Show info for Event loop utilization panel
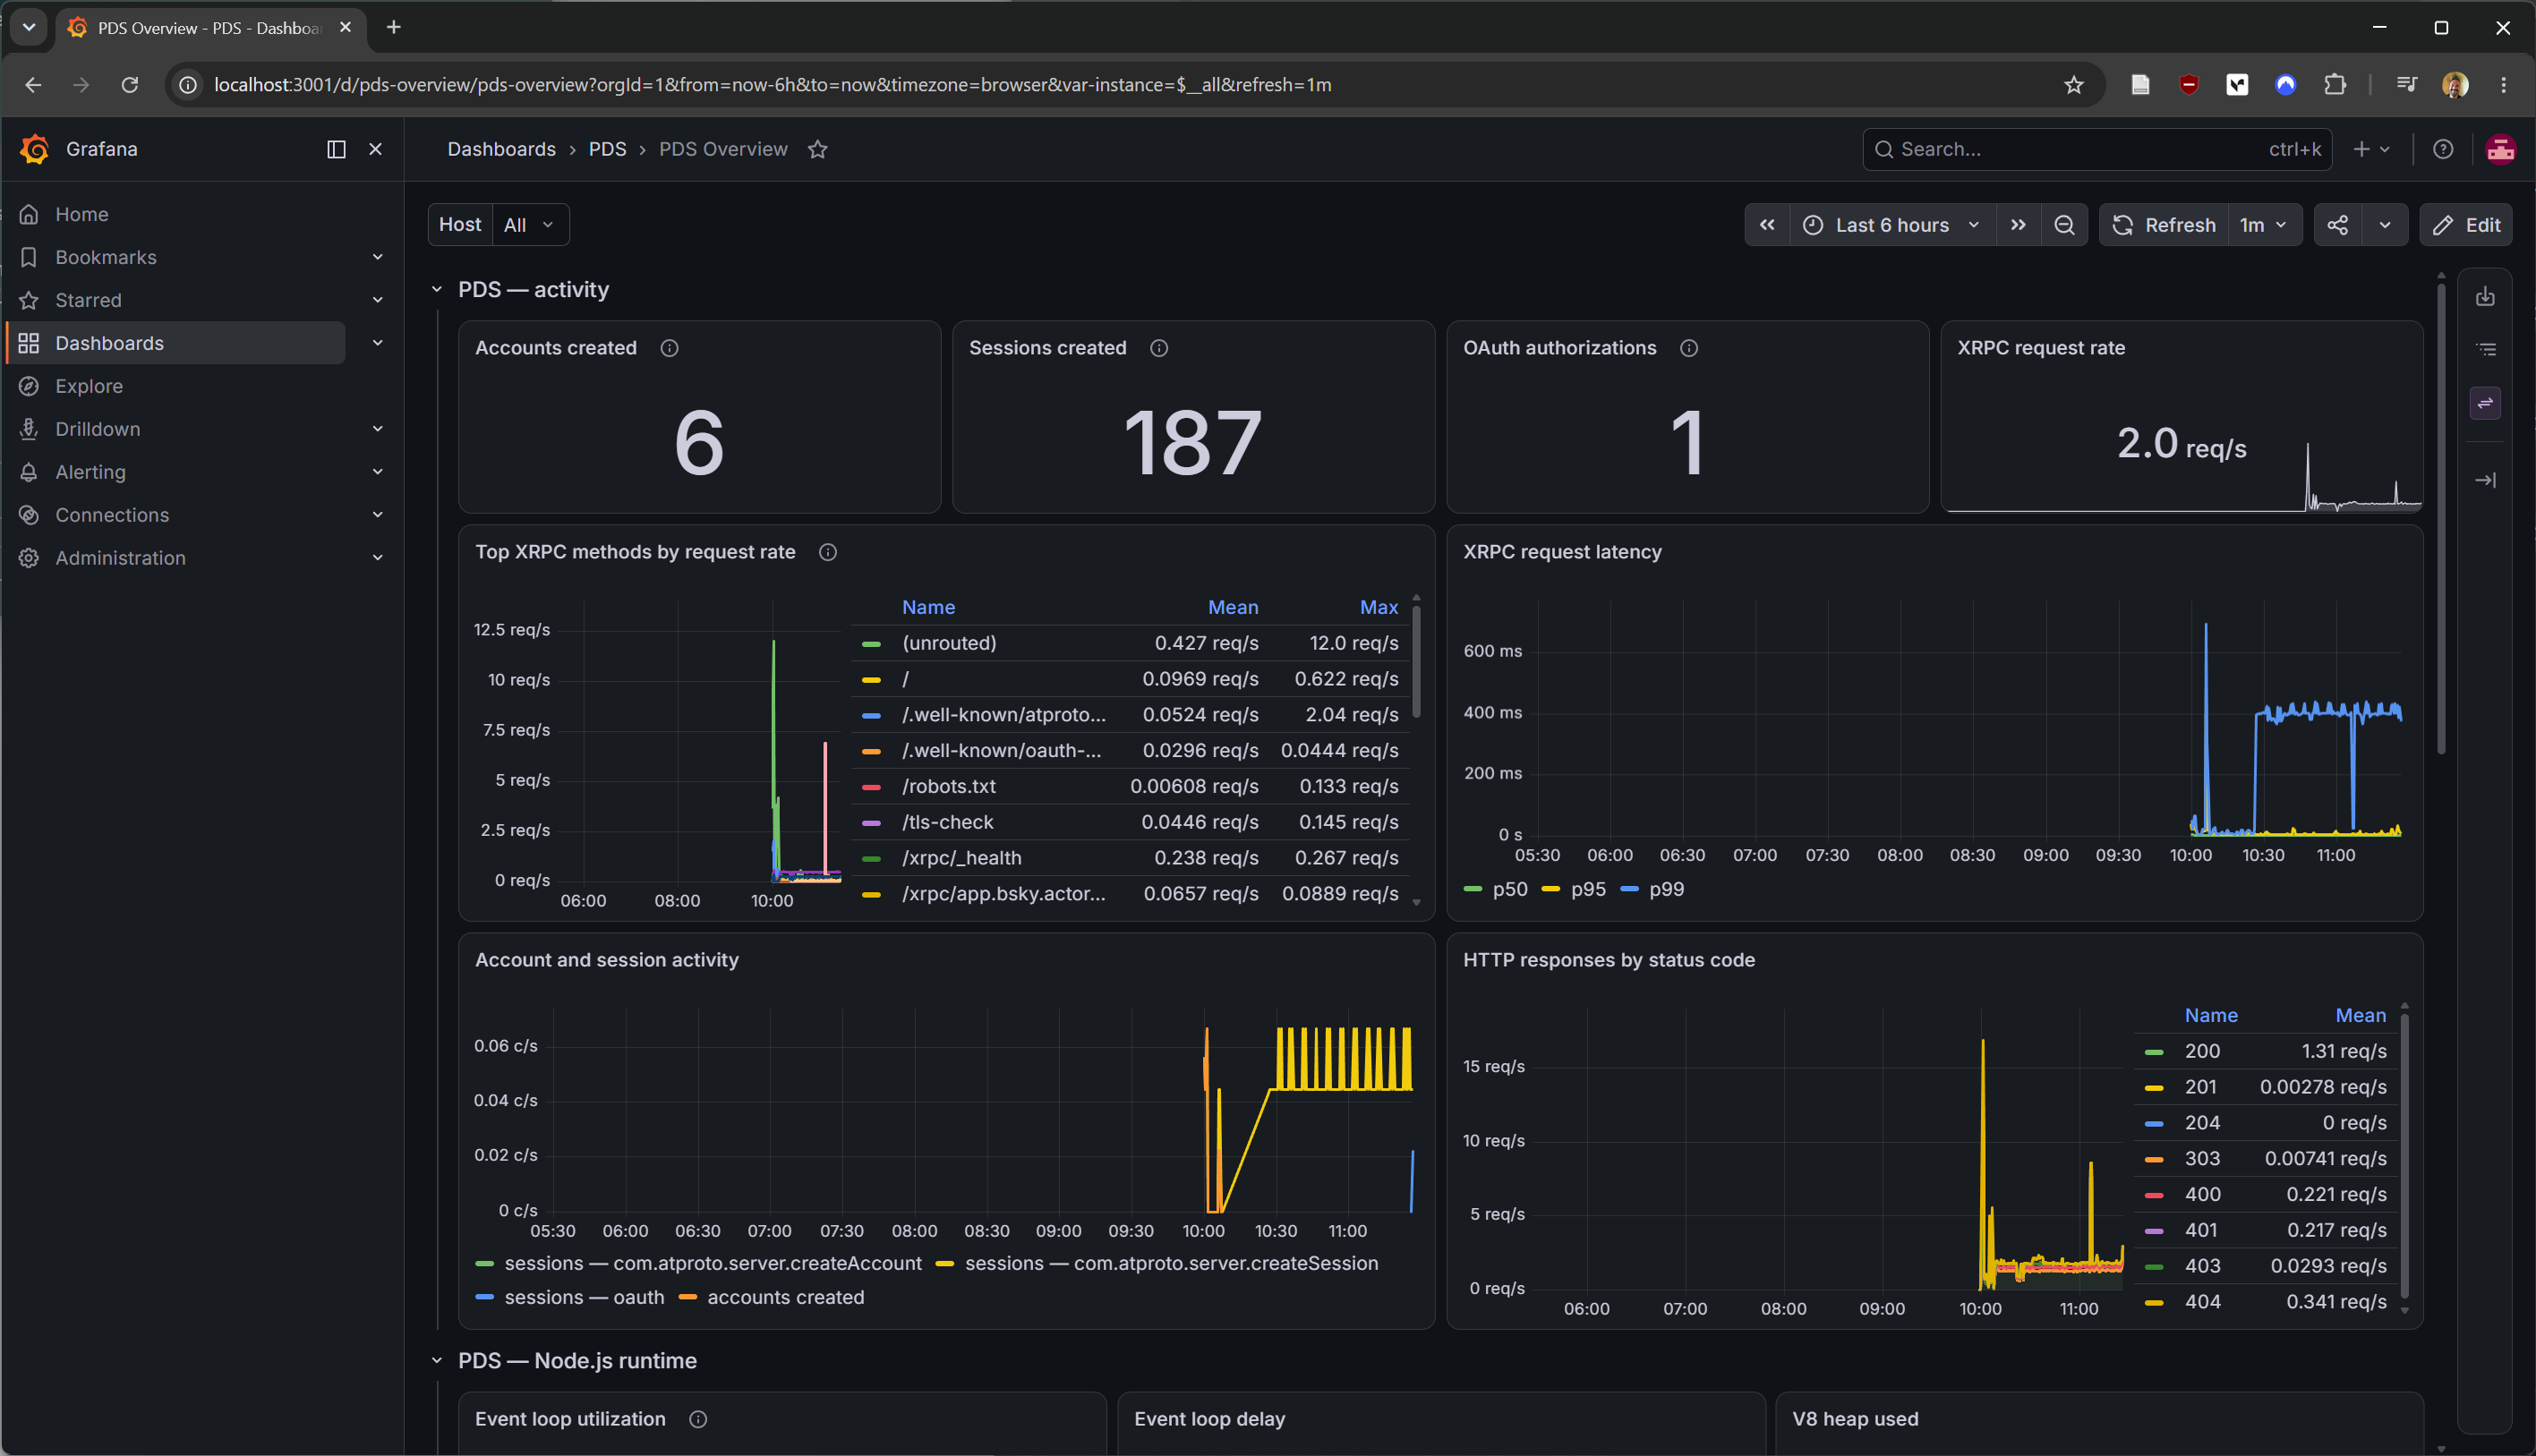Screen dimensions: 2536x1456 click(x=698, y=1419)
